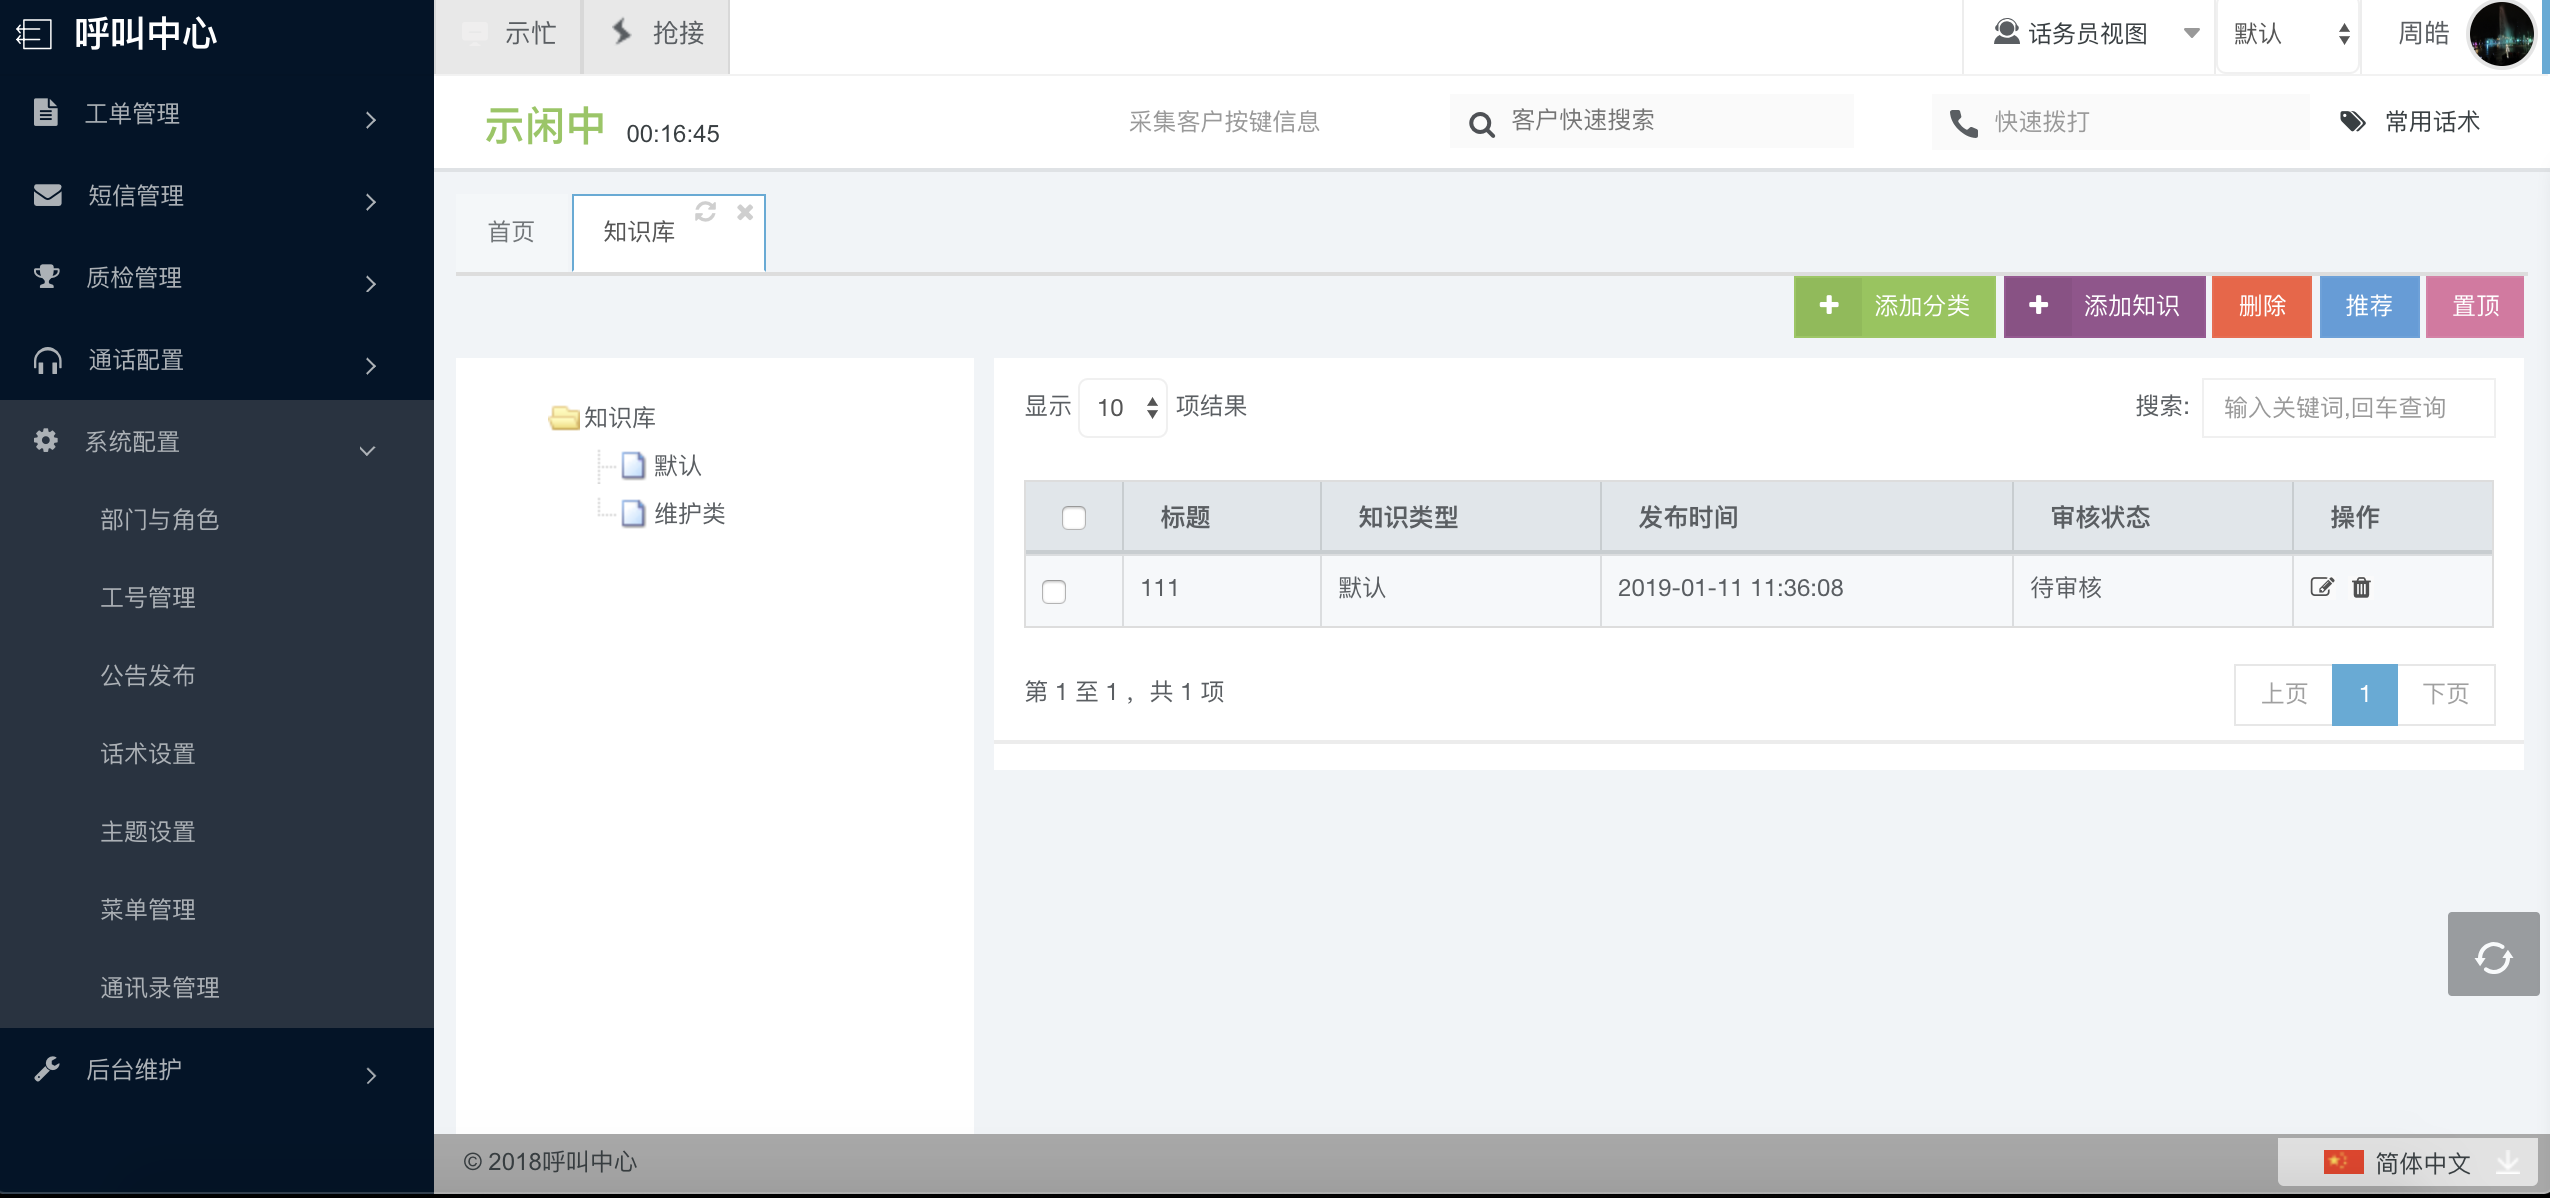The height and width of the screenshot is (1198, 2550).
Task: Click the user avatar picture for 周皓
Action: 2501,34
